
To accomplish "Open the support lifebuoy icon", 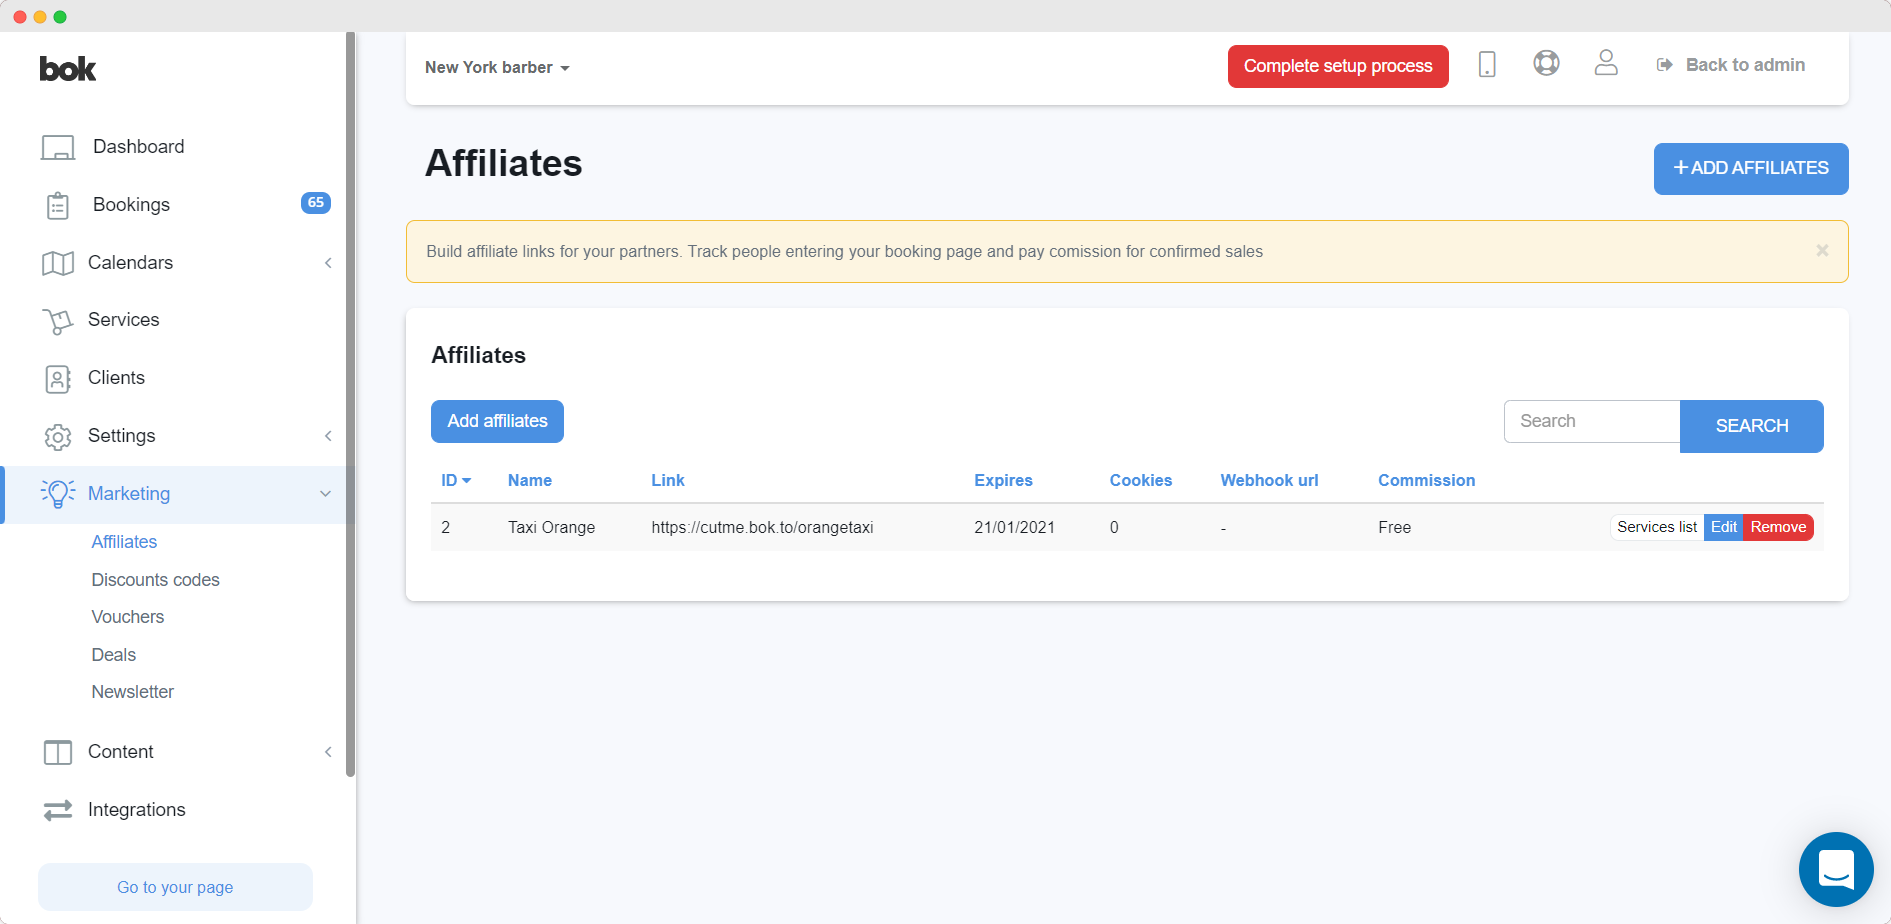I will (x=1546, y=63).
